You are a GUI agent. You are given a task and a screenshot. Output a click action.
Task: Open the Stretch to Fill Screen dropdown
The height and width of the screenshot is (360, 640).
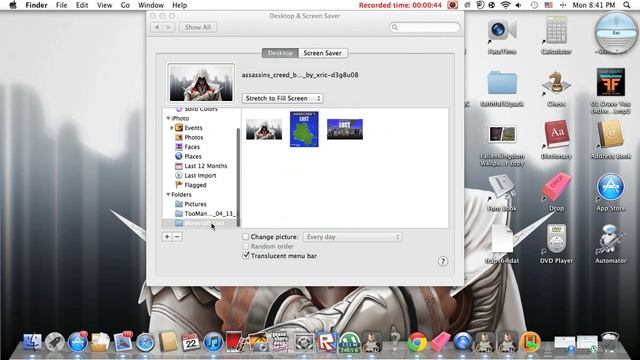[282, 98]
